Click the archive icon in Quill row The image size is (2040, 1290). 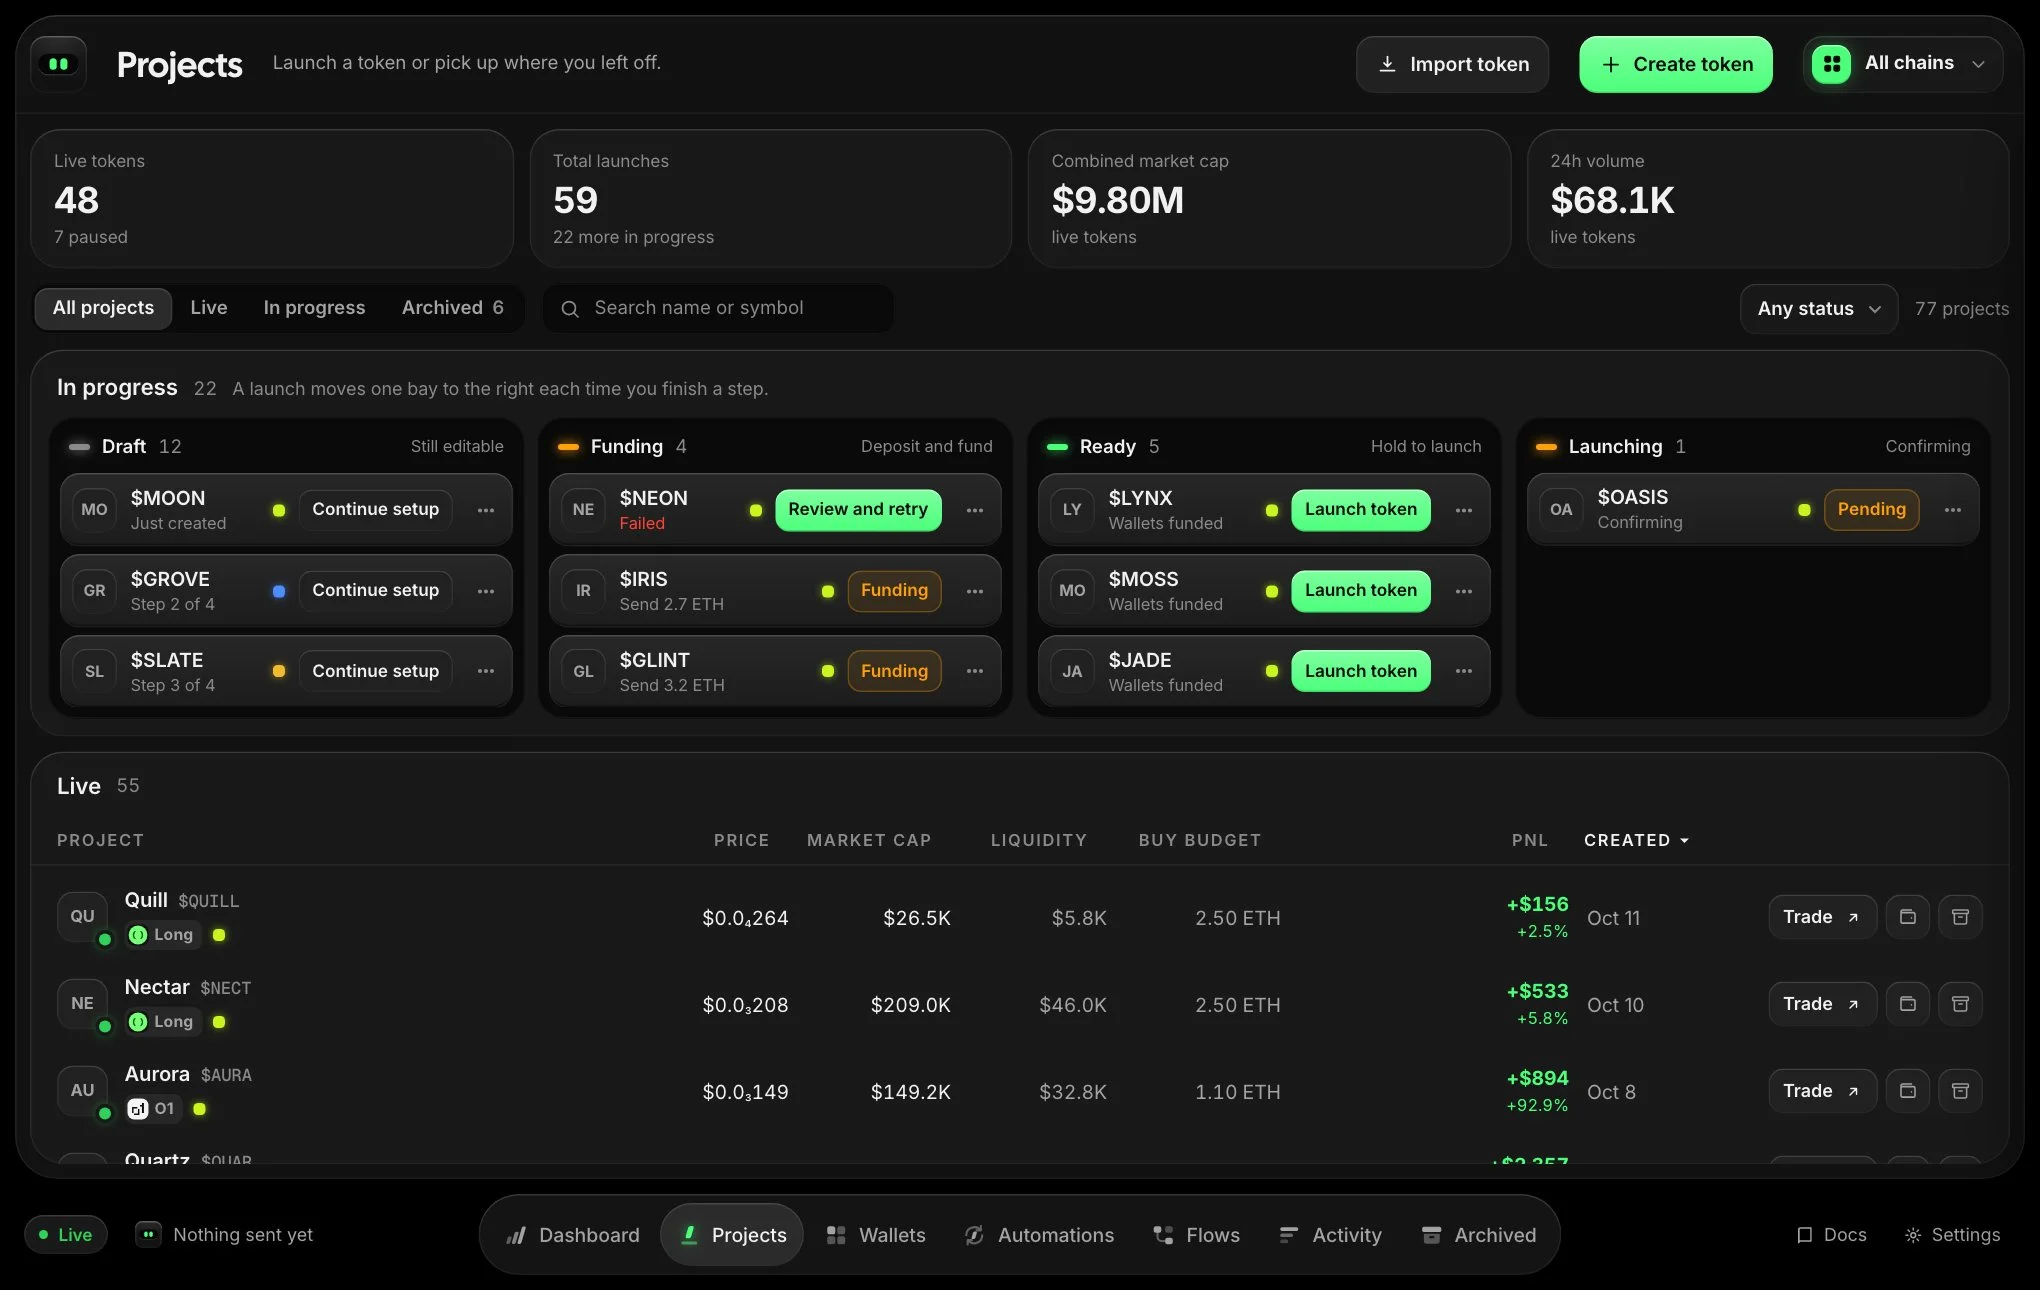pos(1961,917)
